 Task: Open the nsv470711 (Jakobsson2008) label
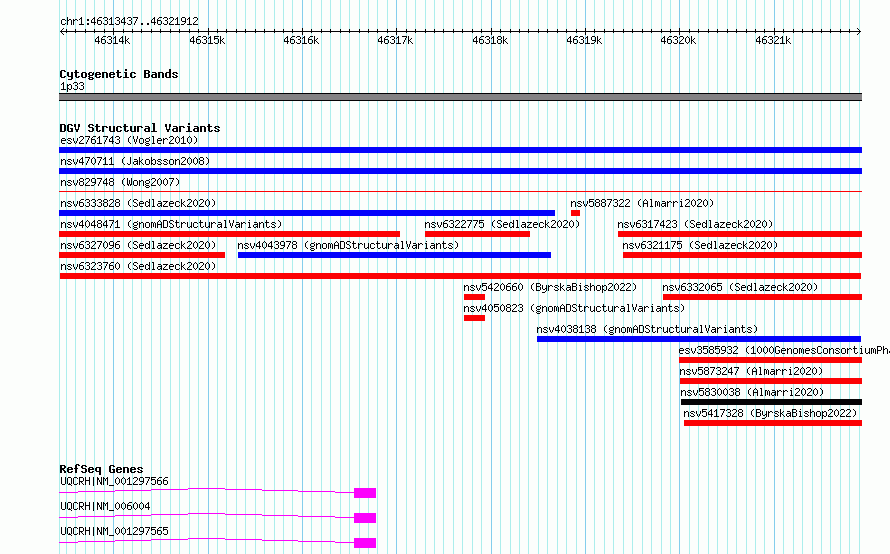pyautogui.click(x=135, y=161)
